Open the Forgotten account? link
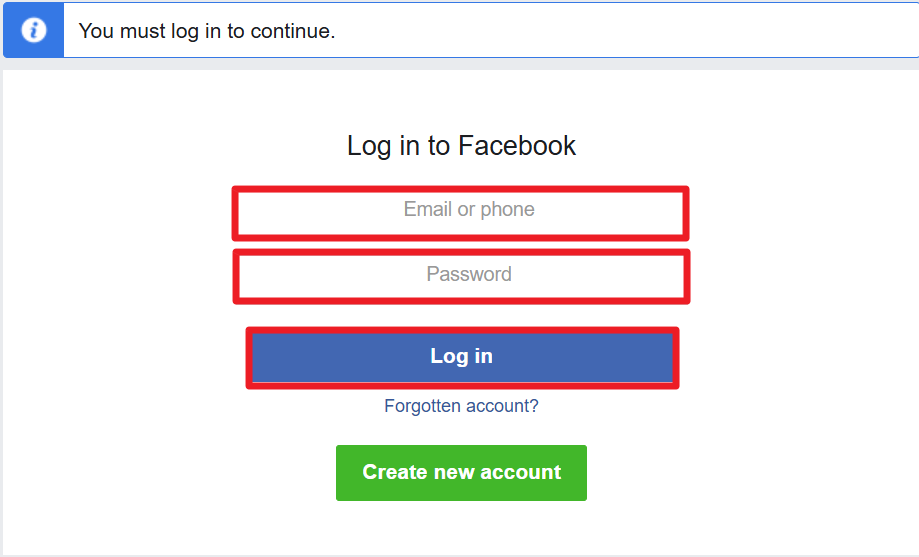Viewport: 919px width, 557px height. (x=461, y=406)
